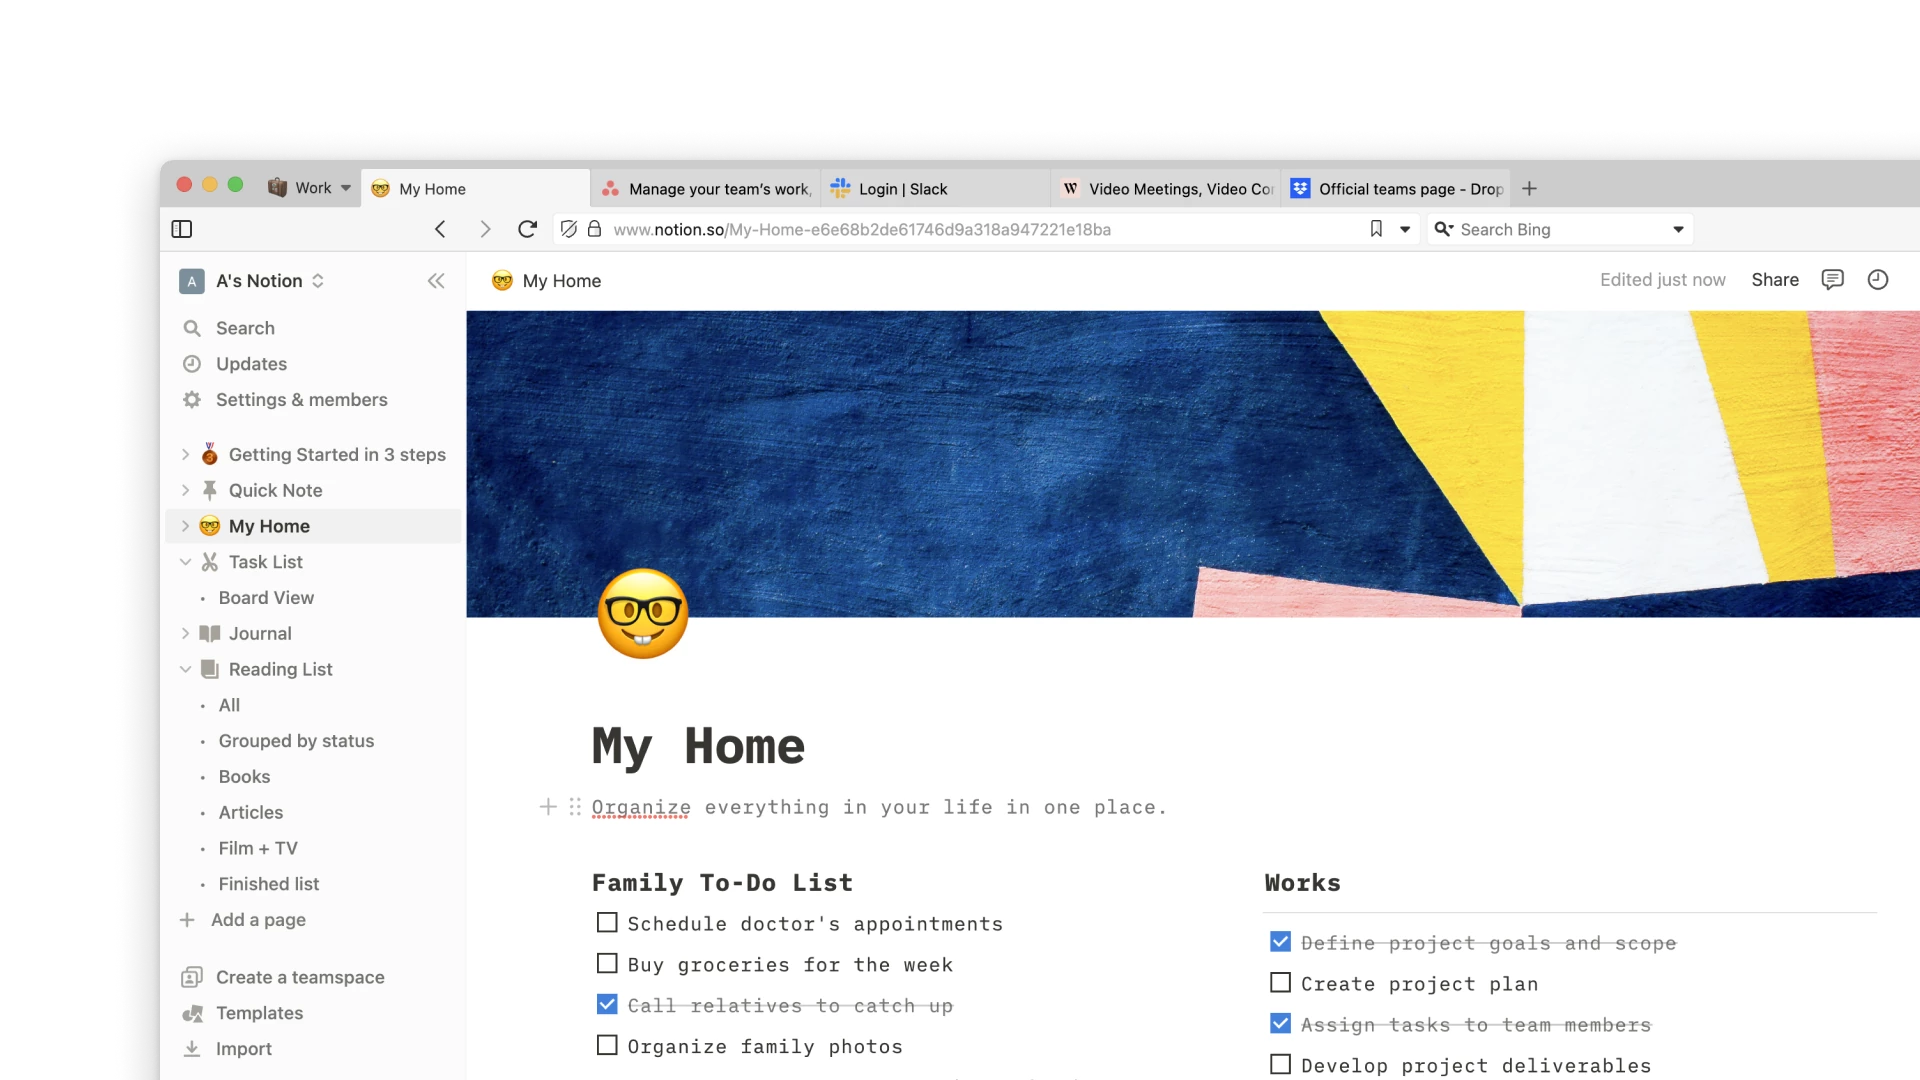Uncheck Call relatives to catch up
Viewport: 1920px width, 1080px height.
click(x=607, y=1004)
